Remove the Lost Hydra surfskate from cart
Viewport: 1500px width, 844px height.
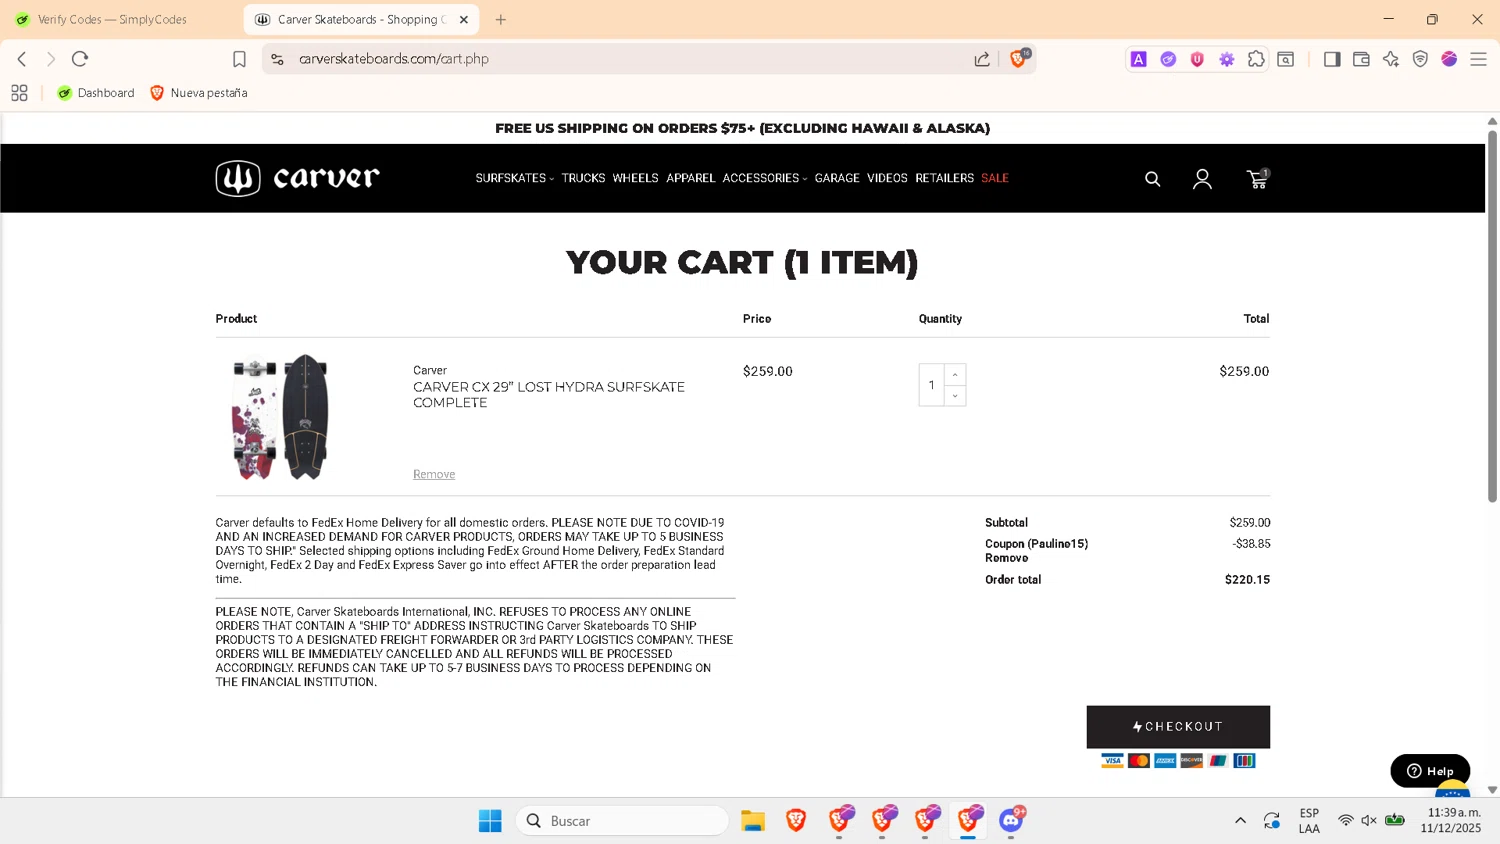(434, 474)
